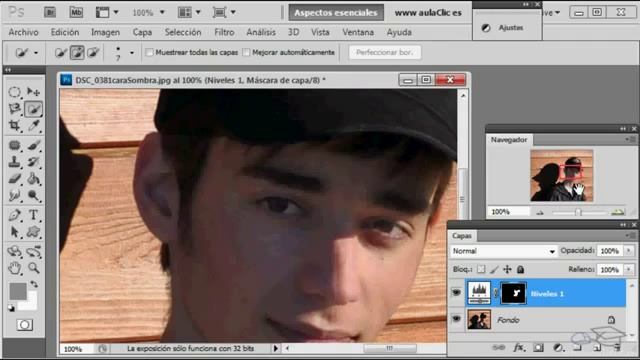640x360 pixels.
Task: Open the Relleno slider arrow
Action: coord(629,269)
